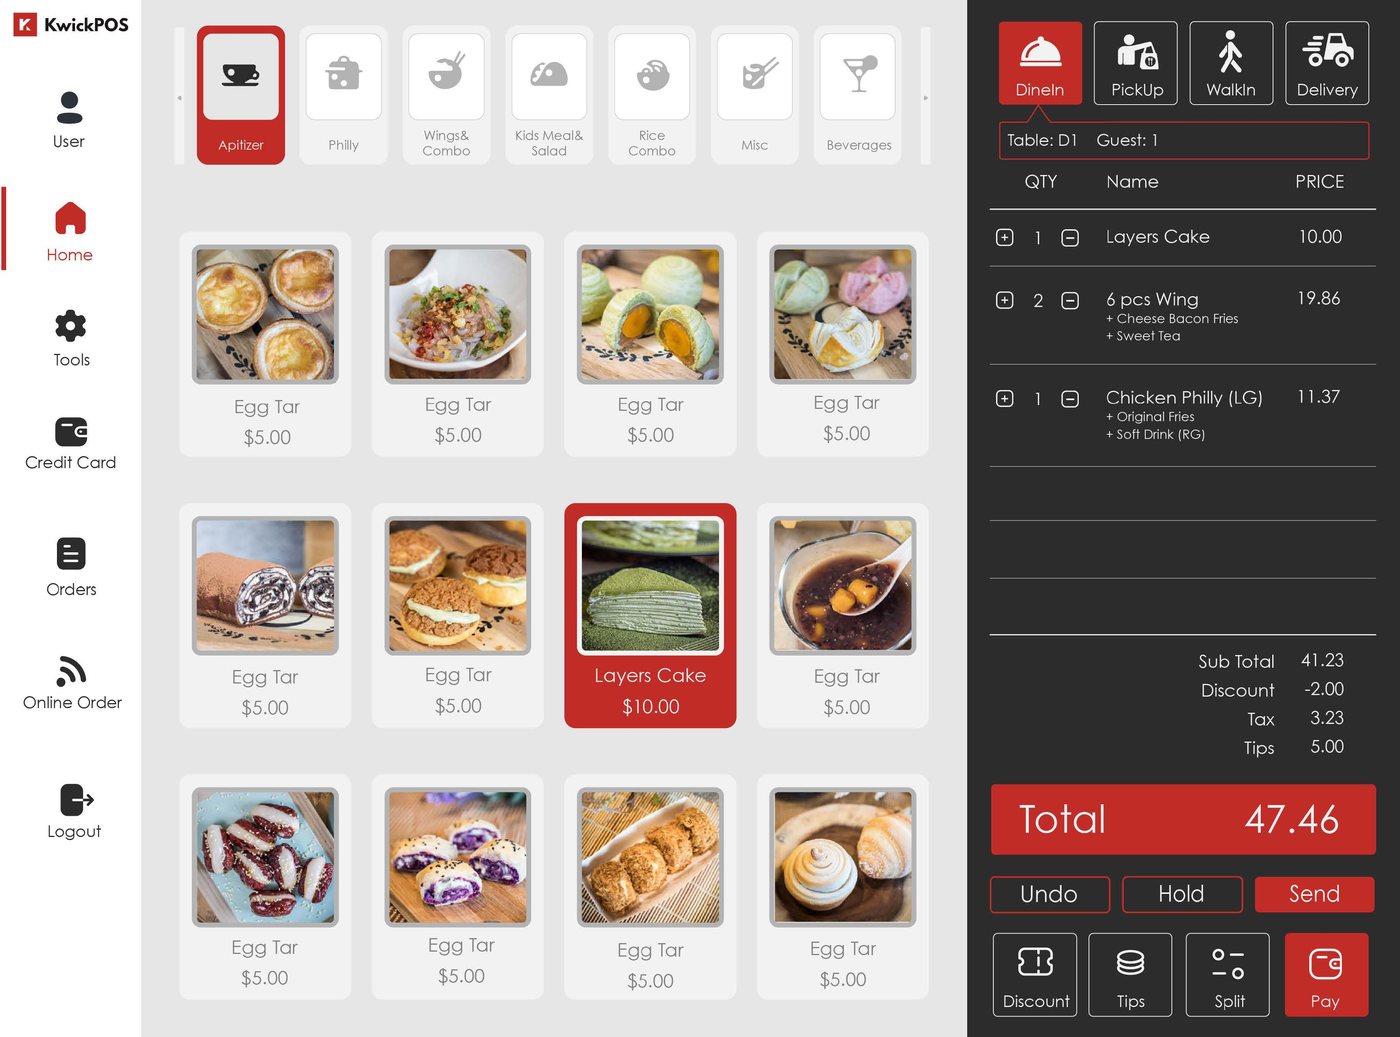Select WalkIn order type
The image size is (1400, 1037).
click(x=1231, y=63)
